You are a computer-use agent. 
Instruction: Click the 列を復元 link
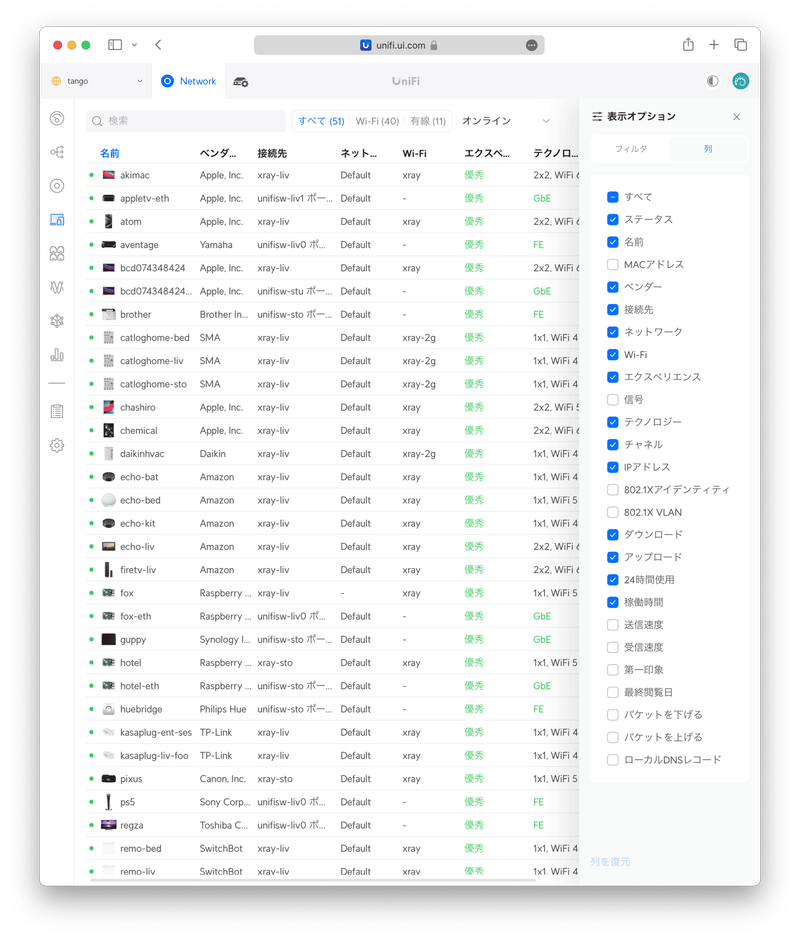pos(610,861)
